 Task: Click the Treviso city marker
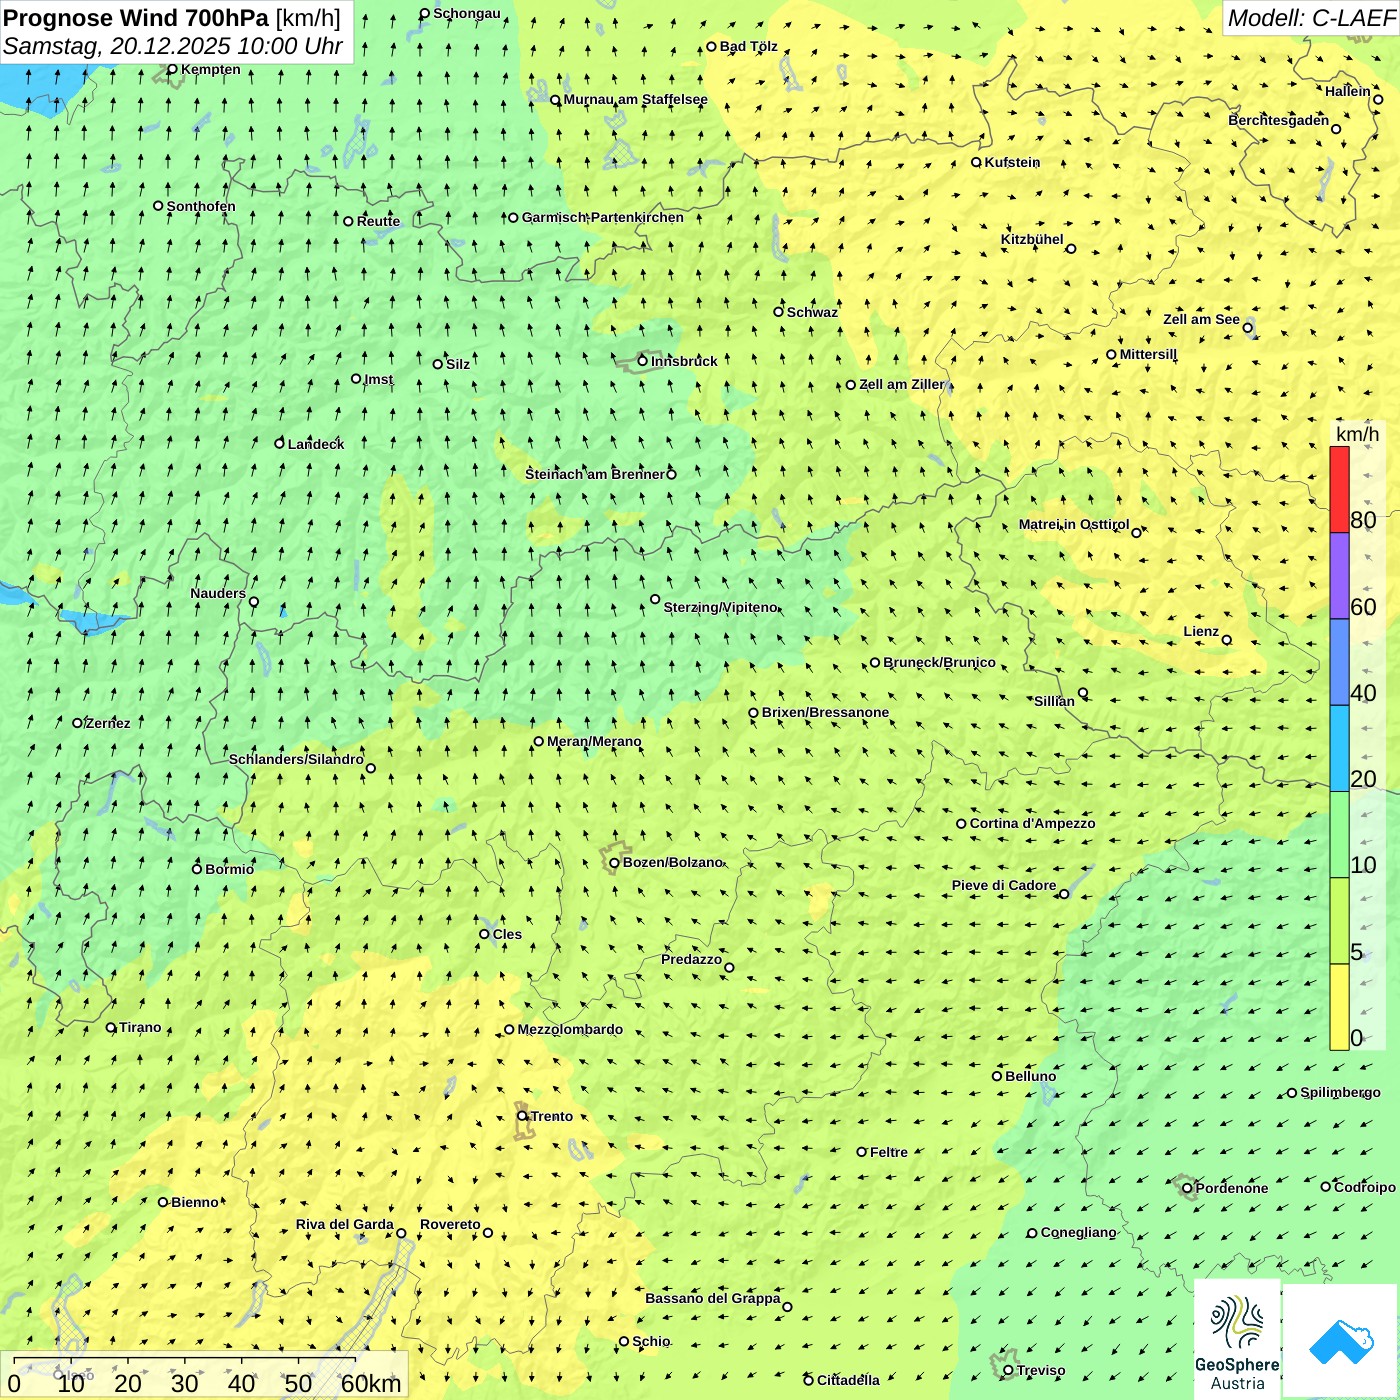click(x=1008, y=1371)
